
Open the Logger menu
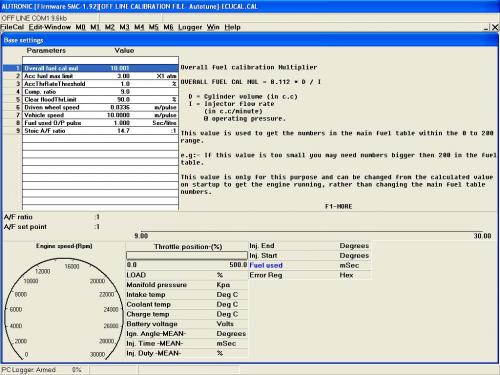[190, 27]
